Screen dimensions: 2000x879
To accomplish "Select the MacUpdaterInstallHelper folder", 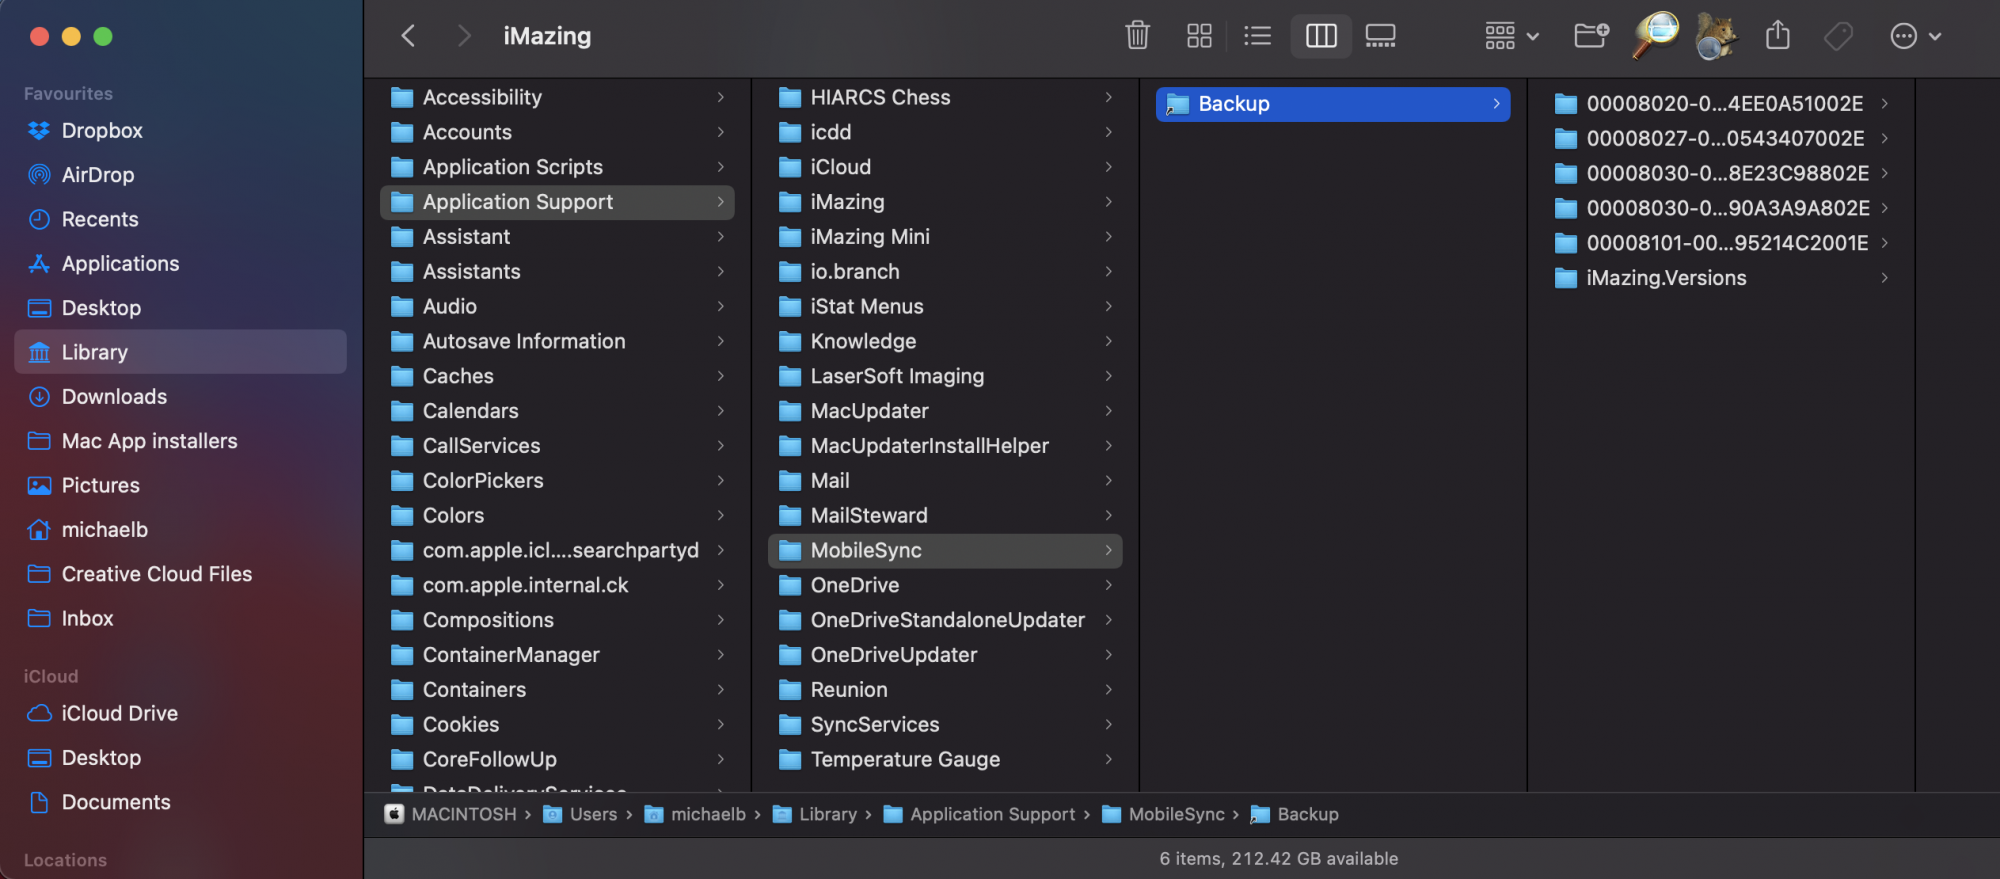I will (x=945, y=446).
